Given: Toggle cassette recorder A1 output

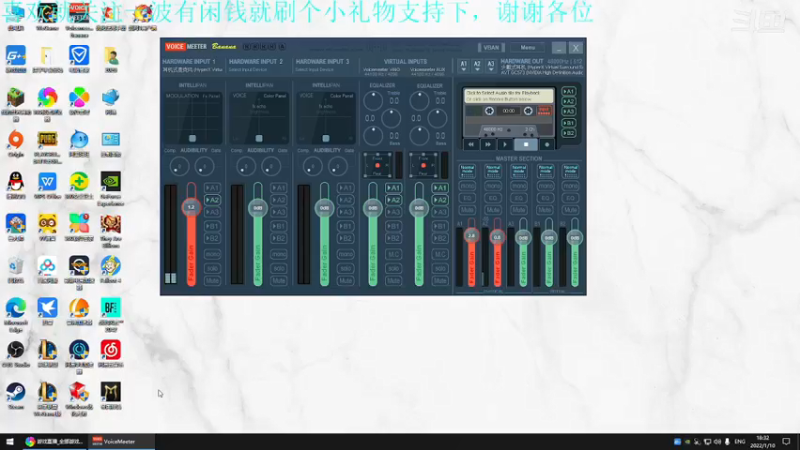Looking at the screenshot, I should tap(568, 92).
